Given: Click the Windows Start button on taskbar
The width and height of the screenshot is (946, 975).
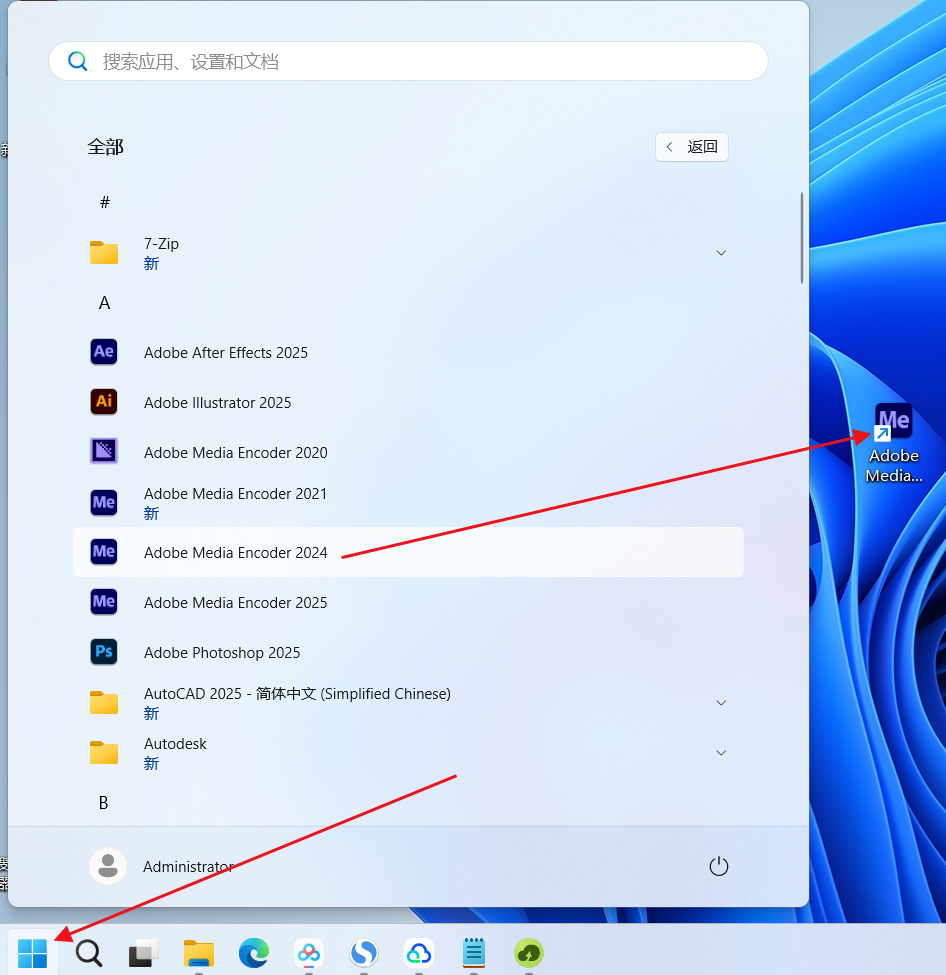Looking at the screenshot, I should [x=32, y=953].
